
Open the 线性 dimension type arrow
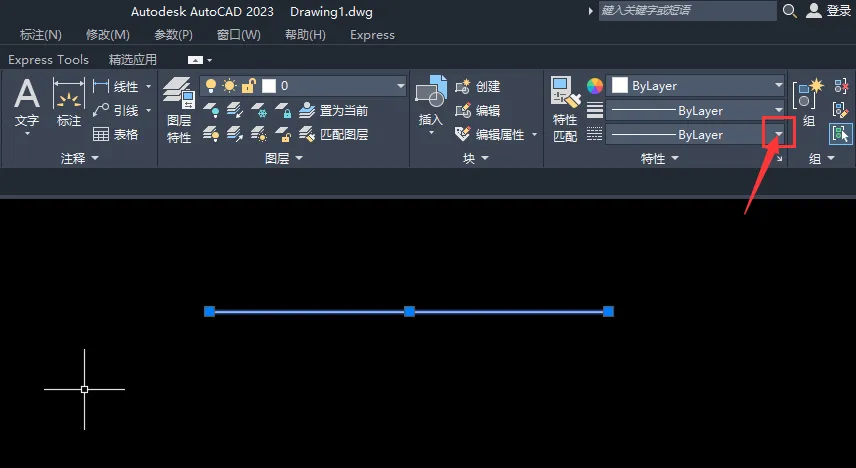pos(148,86)
